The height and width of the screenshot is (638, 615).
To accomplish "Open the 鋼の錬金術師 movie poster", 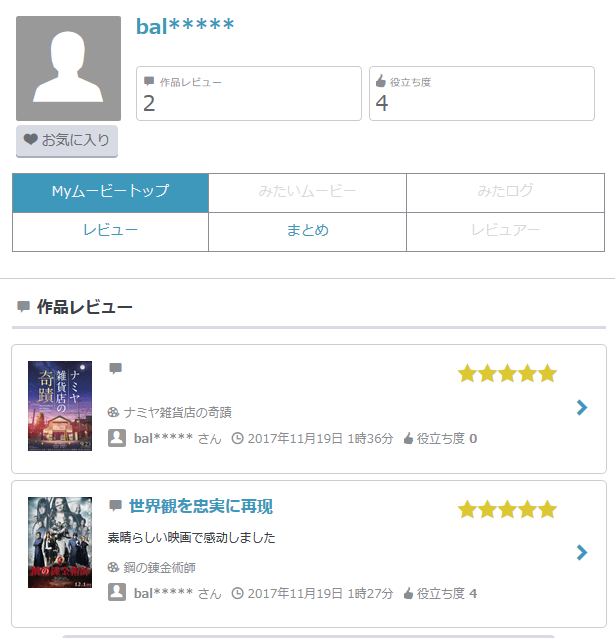I will coord(60,542).
